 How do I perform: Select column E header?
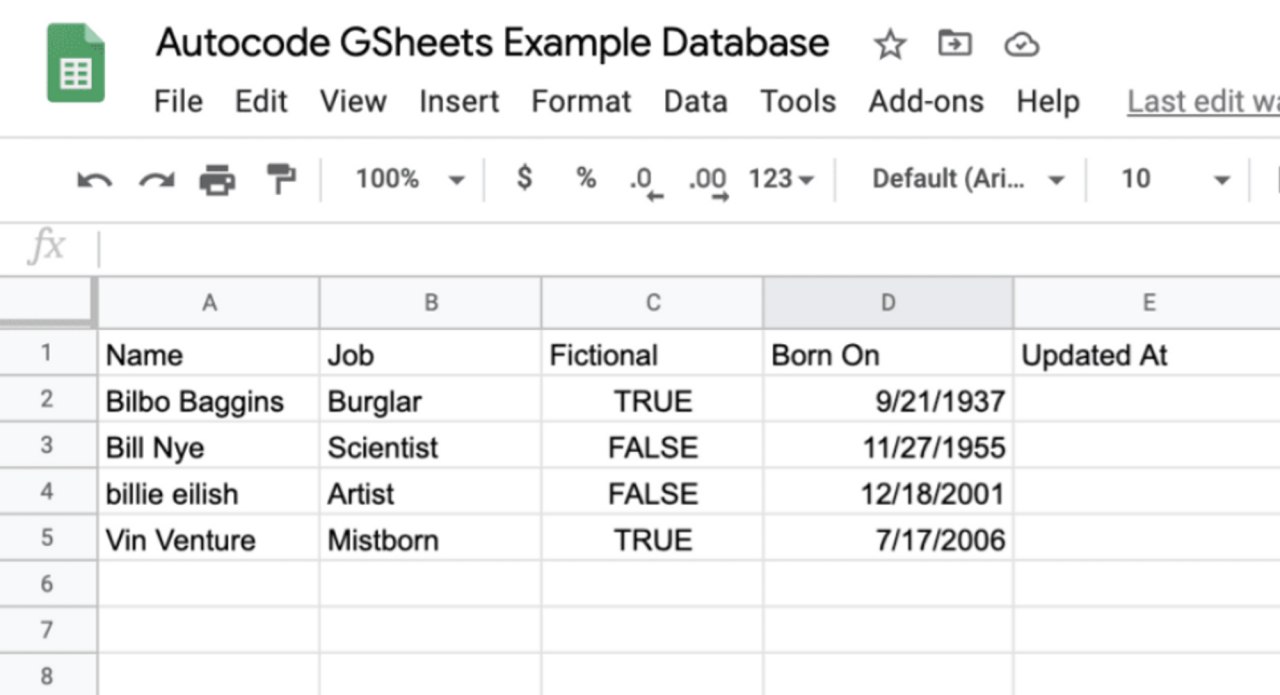1147,303
